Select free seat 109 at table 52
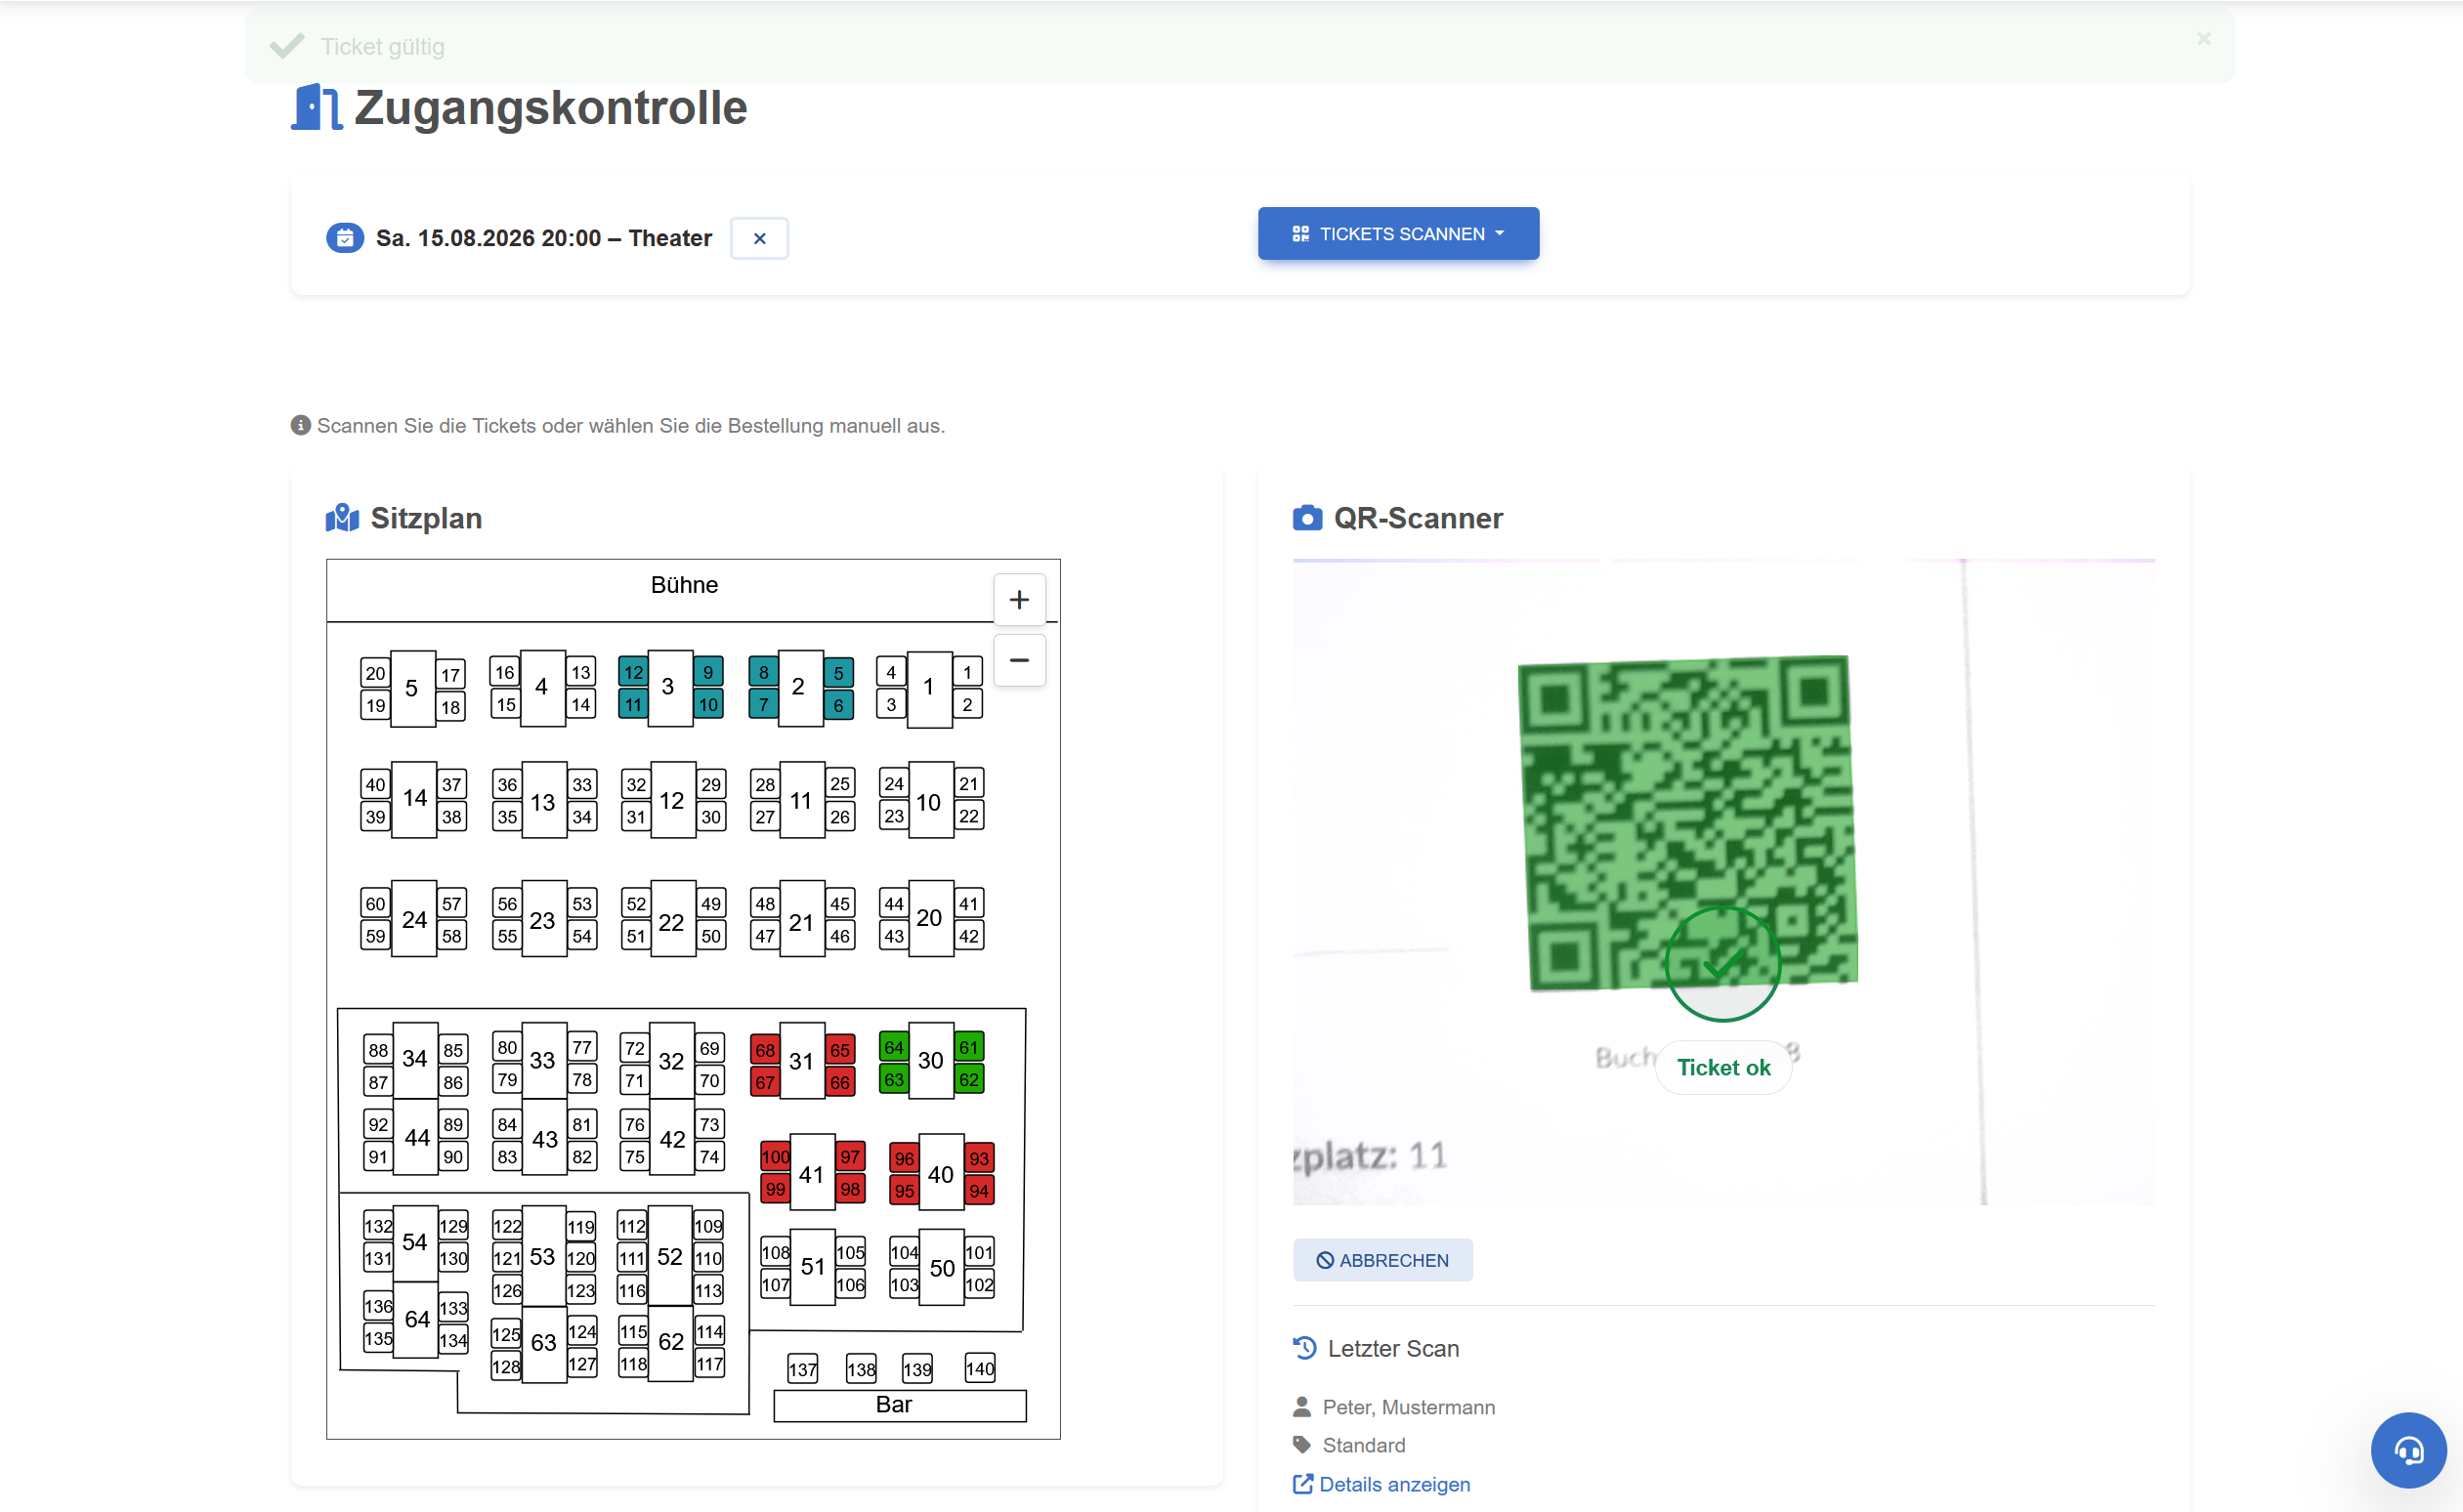This screenshot has width=2463, height=1512. point(708,1226)
